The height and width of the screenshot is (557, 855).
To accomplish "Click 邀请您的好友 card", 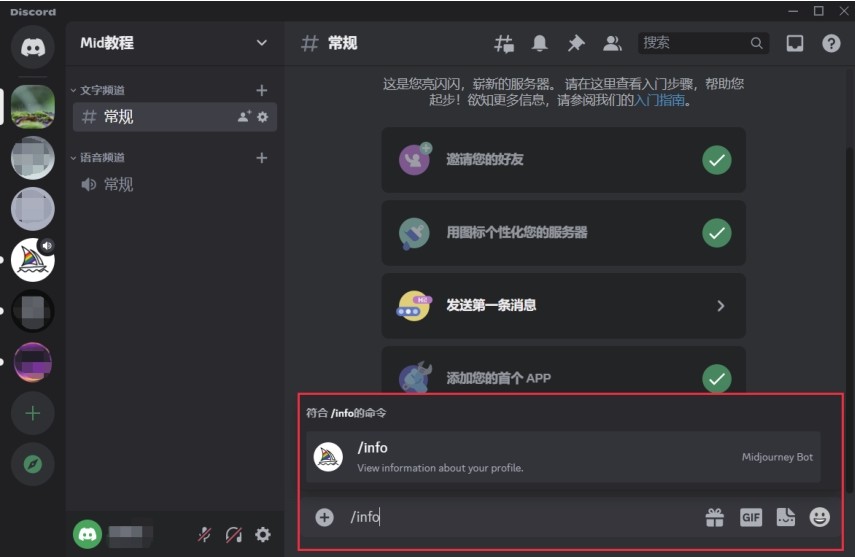I will click(x=563, y=160).
